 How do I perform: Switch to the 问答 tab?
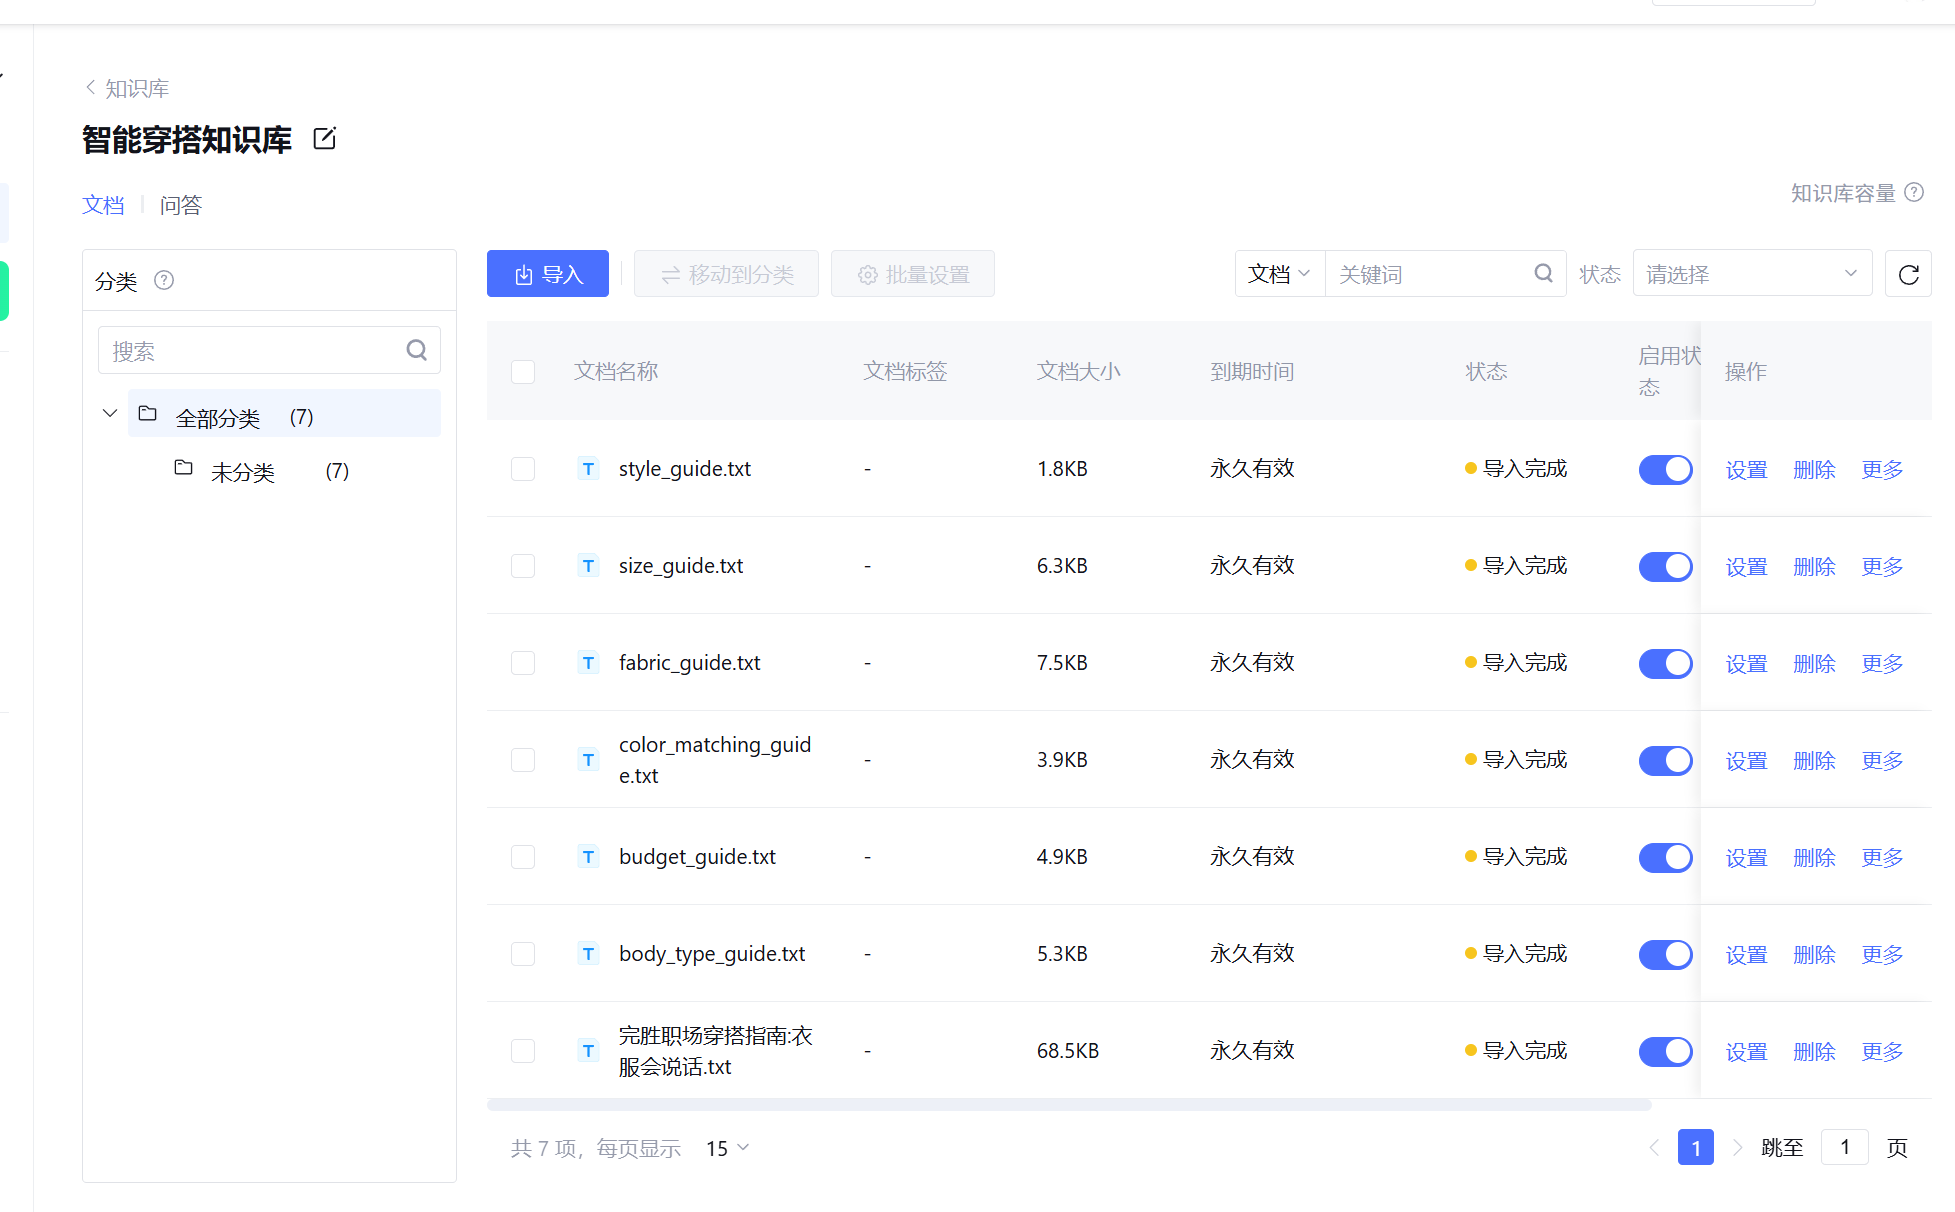(x=180, y=205)
